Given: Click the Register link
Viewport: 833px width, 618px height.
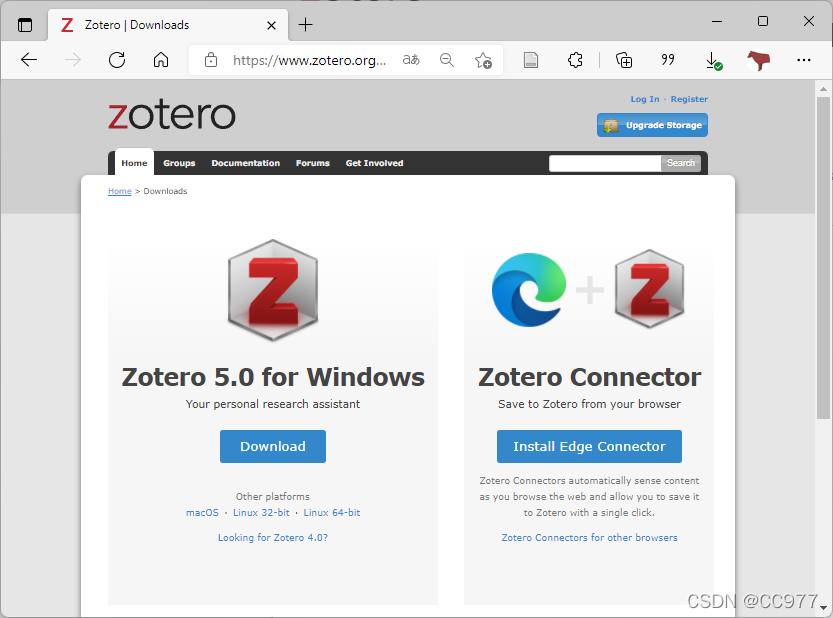Looking at the screenshot, I should click(x=689, y=99).
